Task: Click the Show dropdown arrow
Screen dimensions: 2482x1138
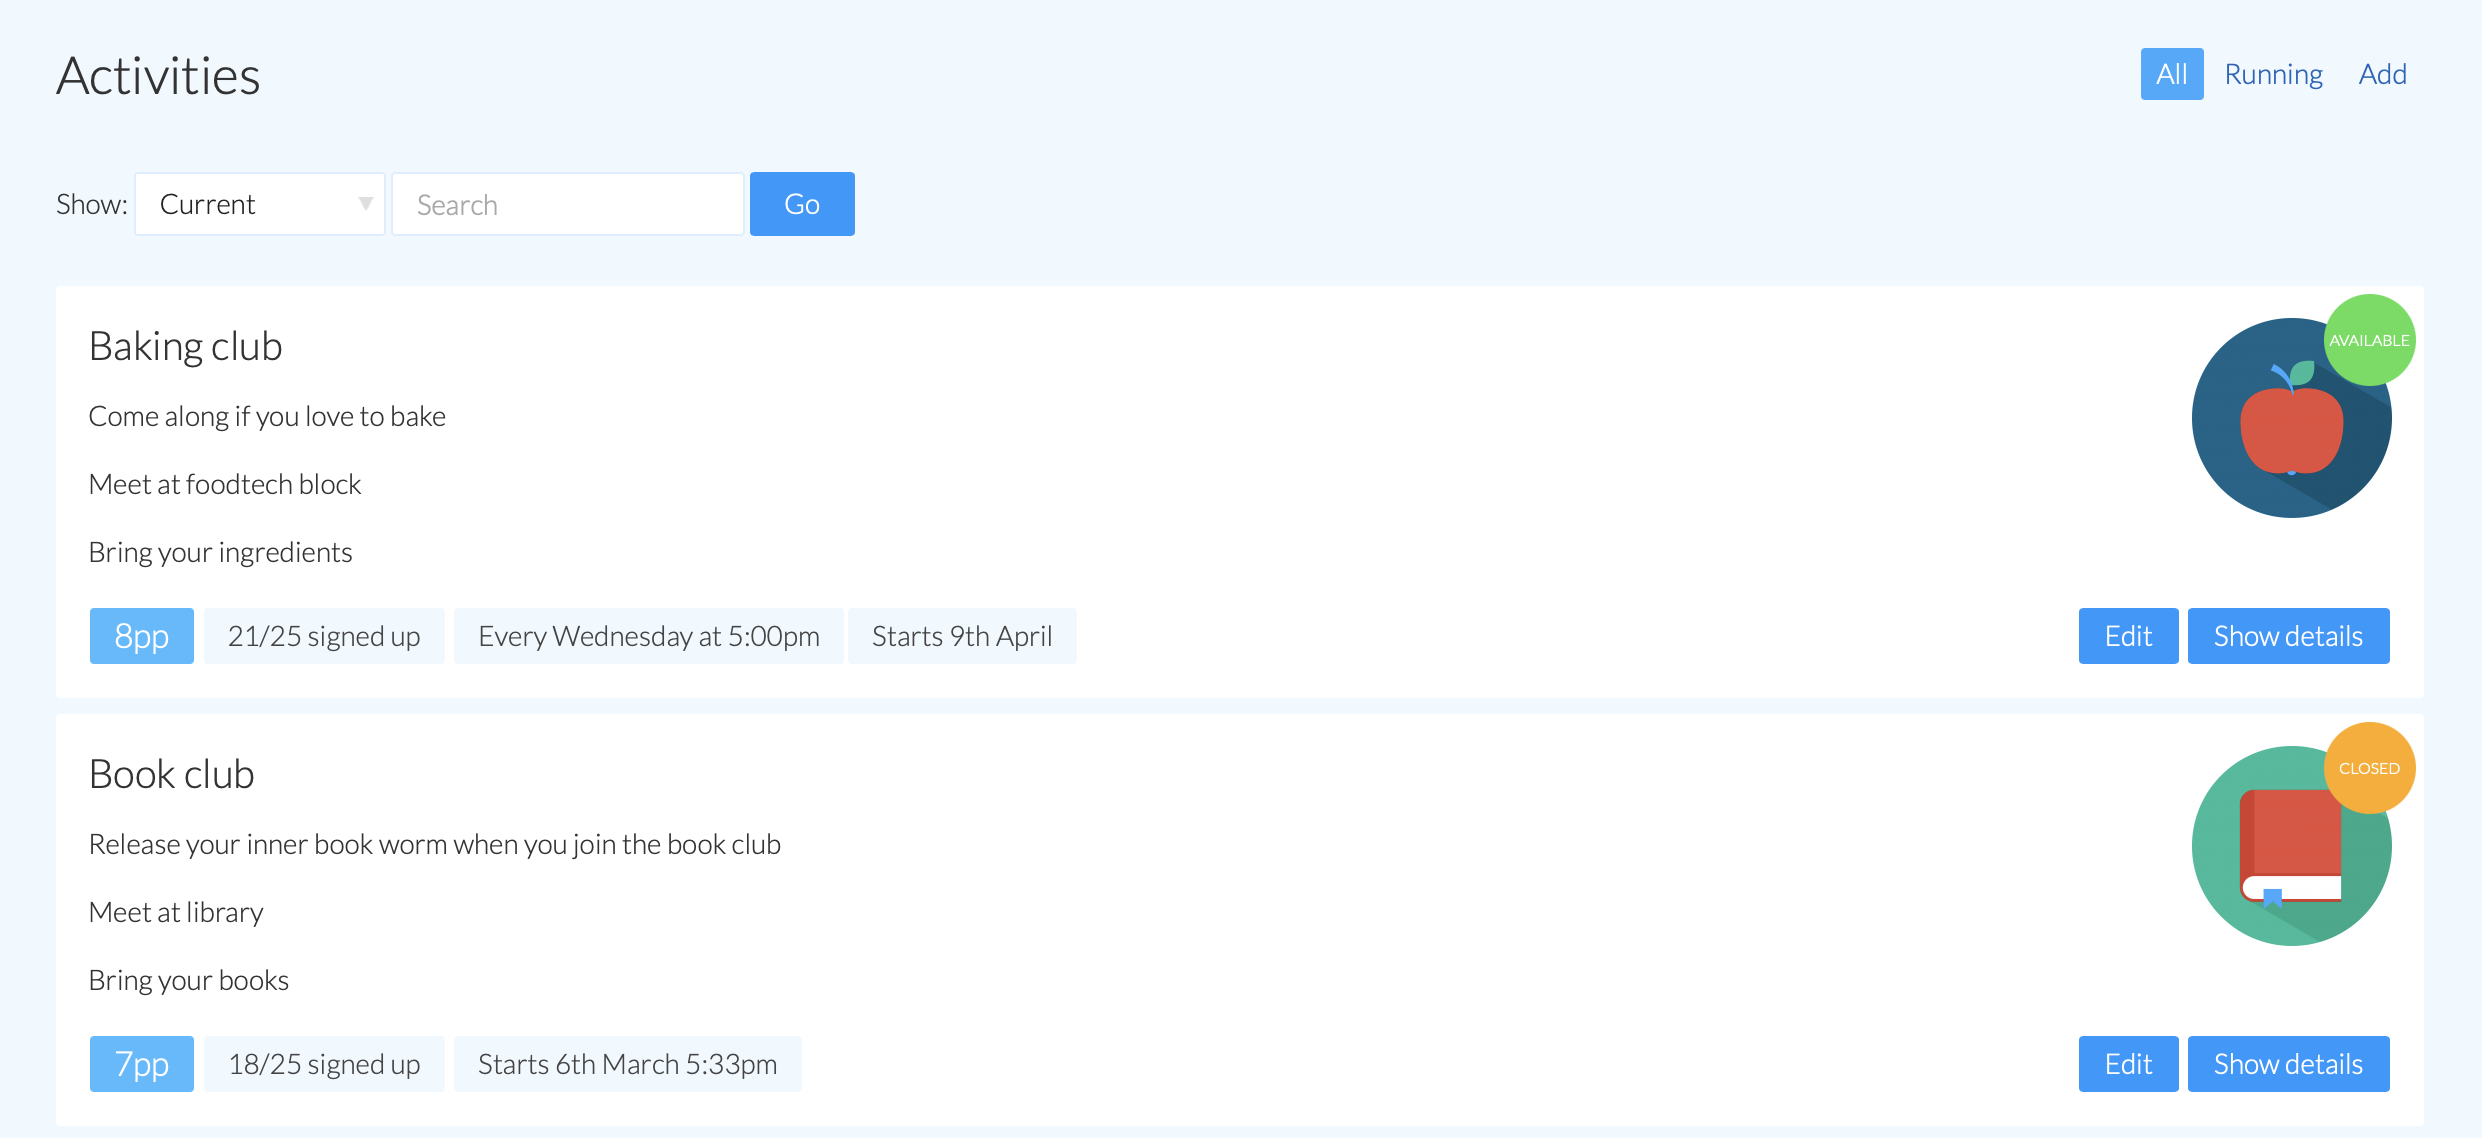Action: (365, 204)
